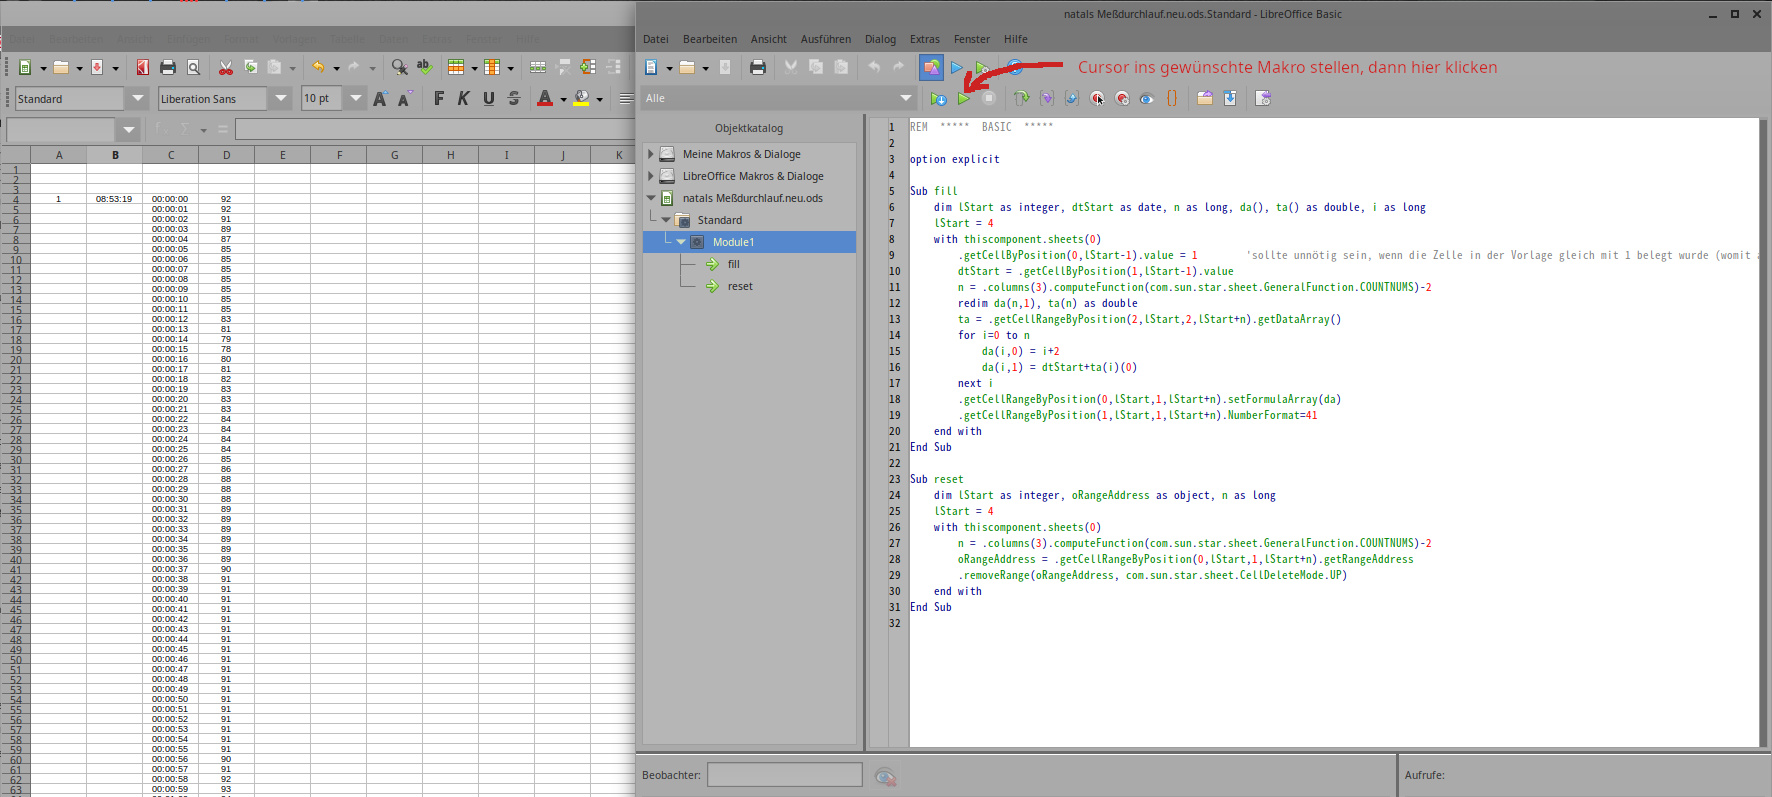Image resolution: width=1772 pixels, height=797 pixels.
Task: Select the Standard library in tree
Action: pos(720,220)
